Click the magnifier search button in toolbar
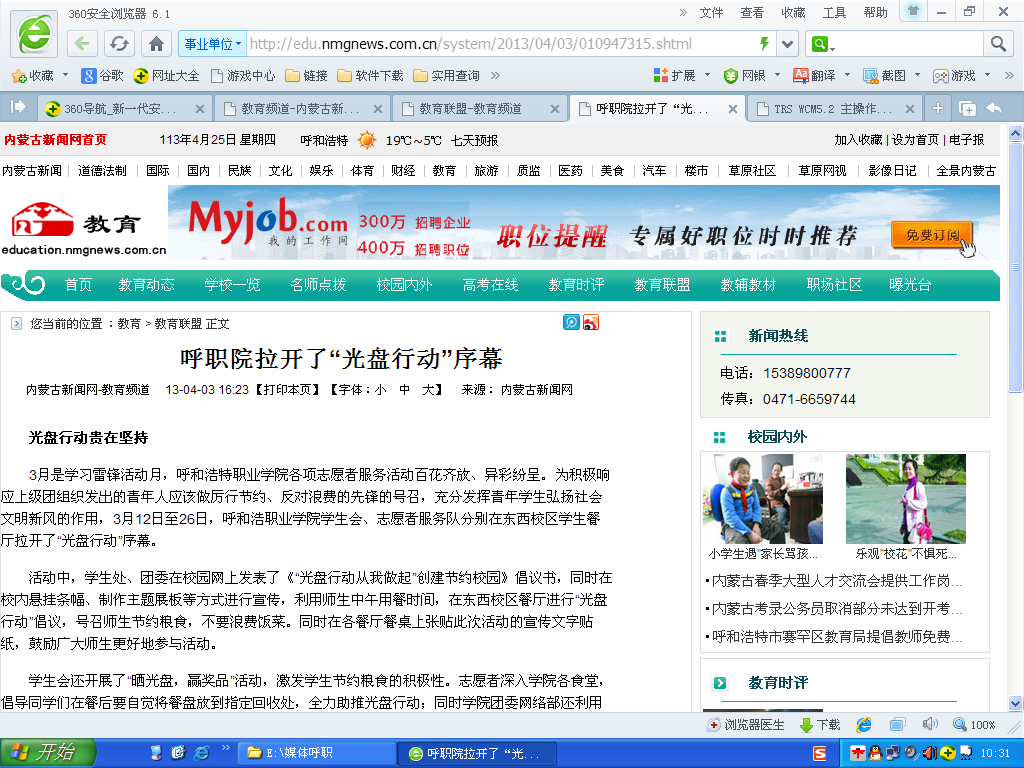Image resolution: width=1024 pixels, height=768 pixels. point(998,44)
